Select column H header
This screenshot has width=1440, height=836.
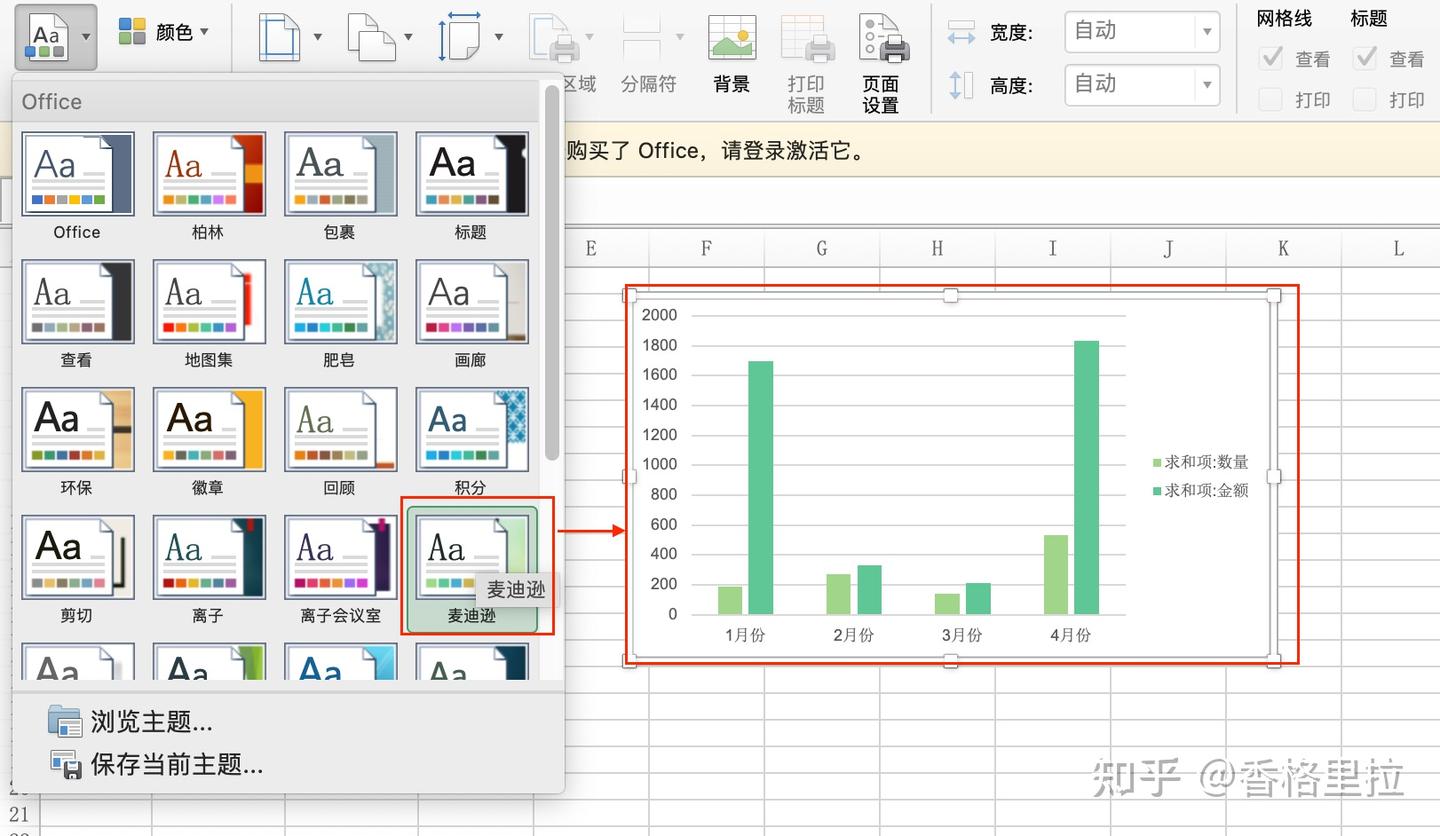pos(937,248)
